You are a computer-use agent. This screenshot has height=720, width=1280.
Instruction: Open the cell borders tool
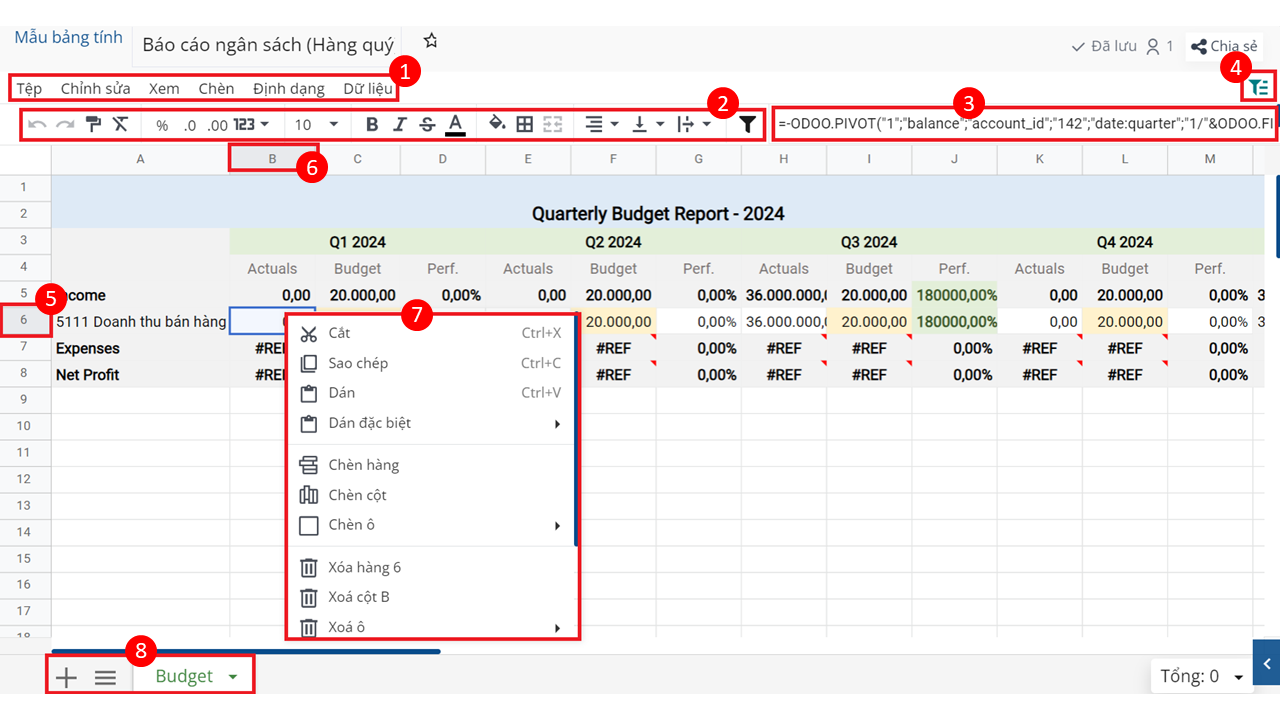[524, 124]
